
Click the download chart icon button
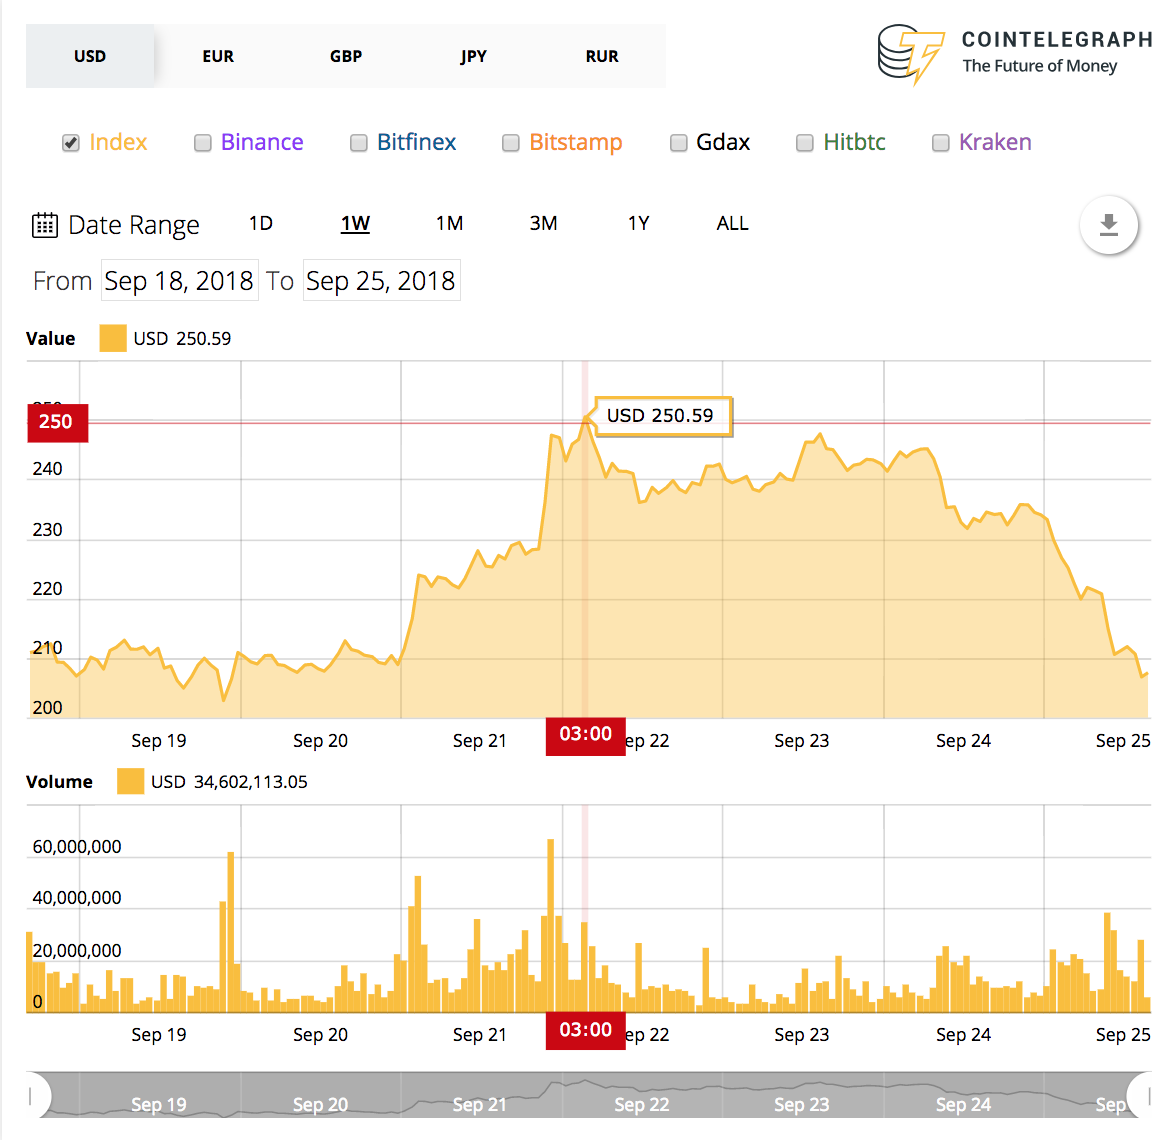pyautogui.click(x=1108, y=224)
